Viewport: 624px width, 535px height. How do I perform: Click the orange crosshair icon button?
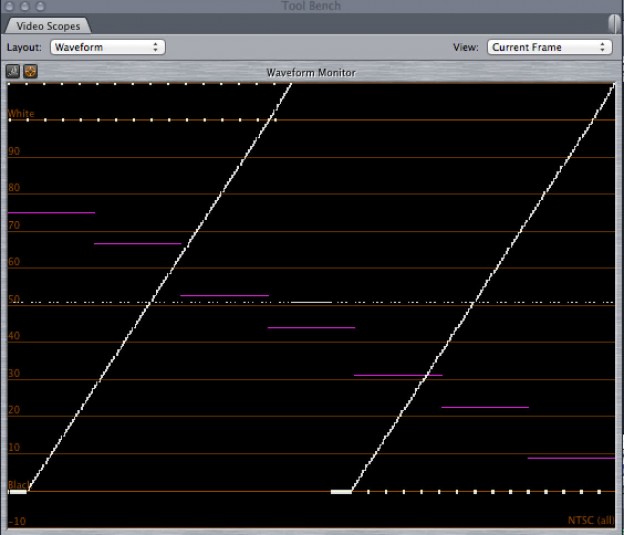pos(29,72)
